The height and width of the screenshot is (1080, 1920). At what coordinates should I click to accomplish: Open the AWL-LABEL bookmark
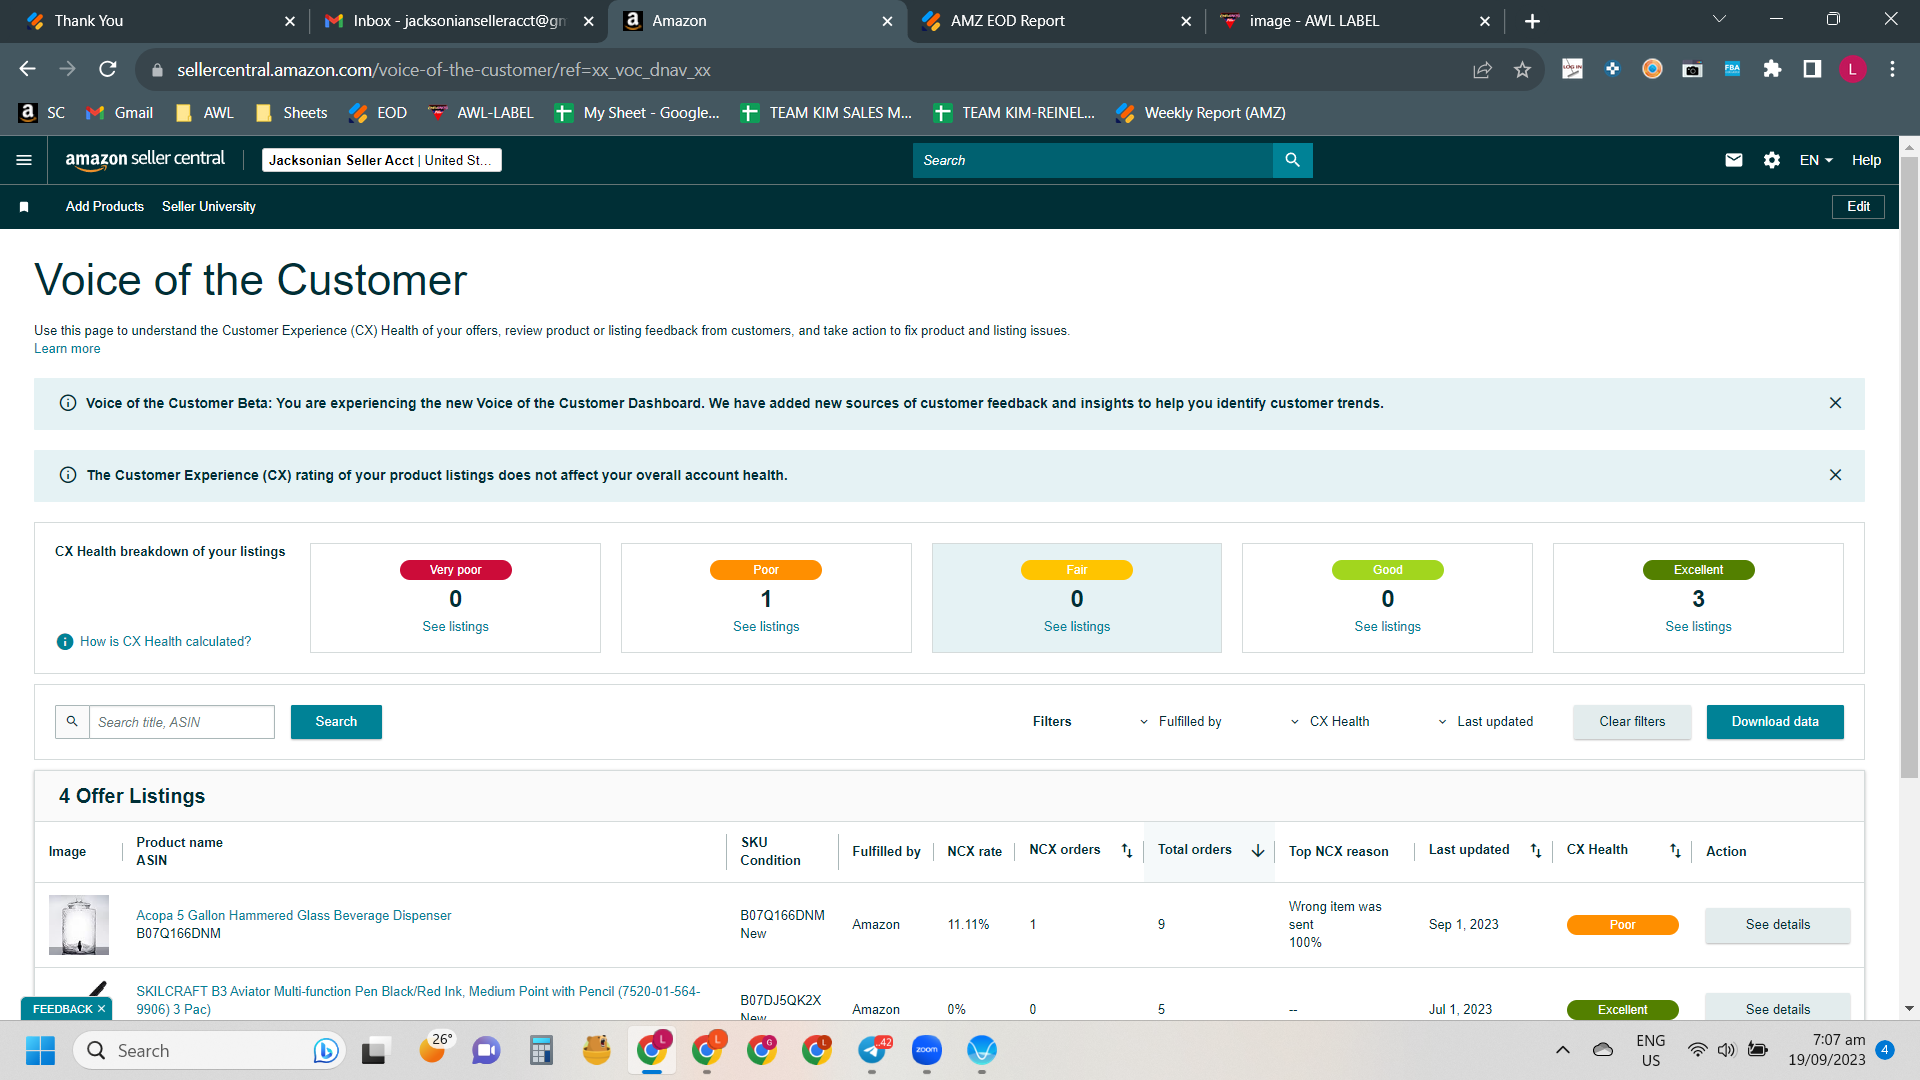(481, 113)
